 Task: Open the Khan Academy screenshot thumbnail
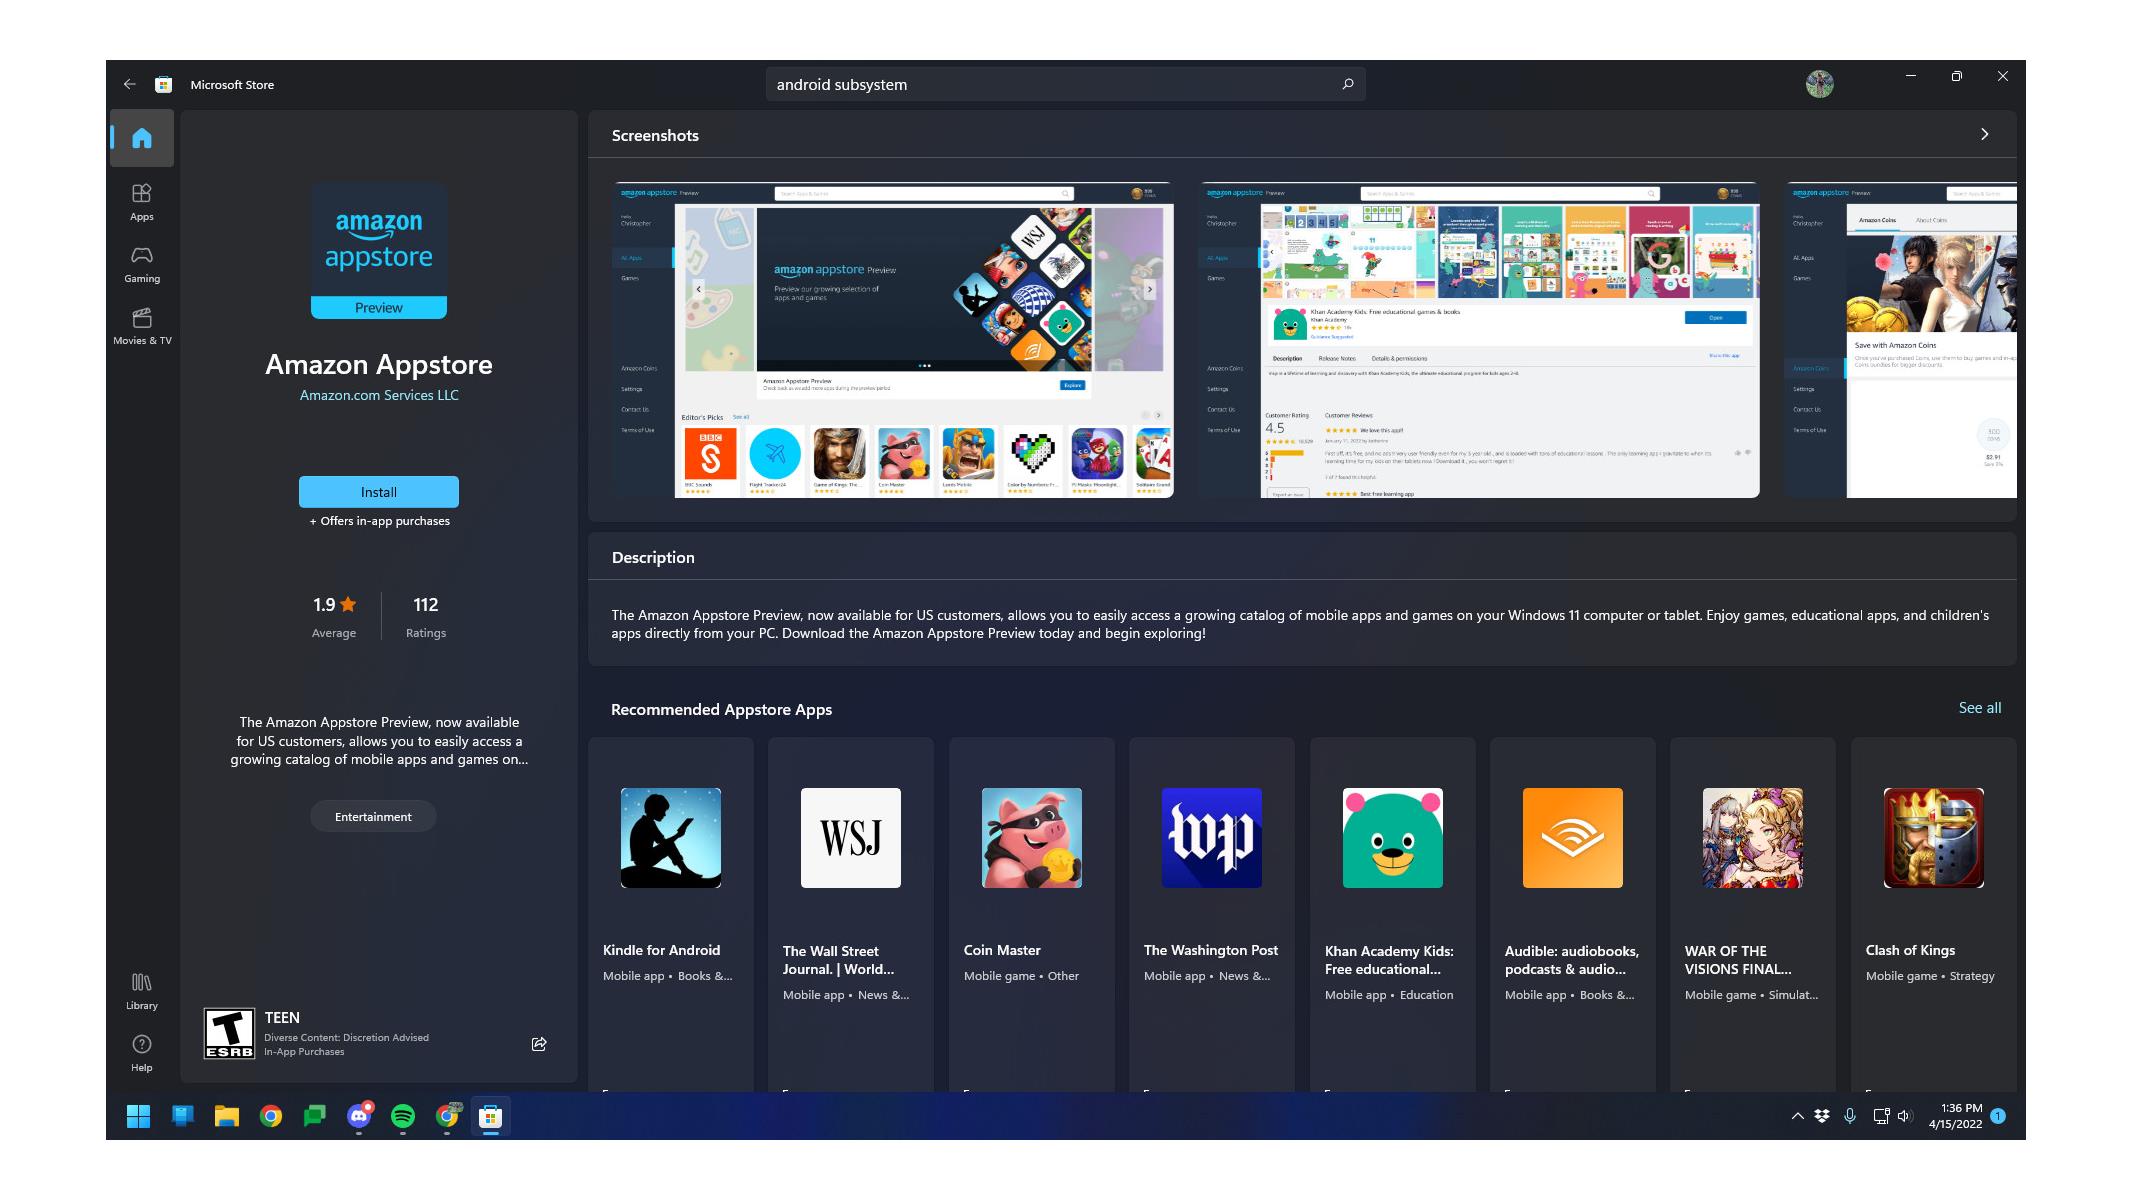click(x=1480, y=340)
